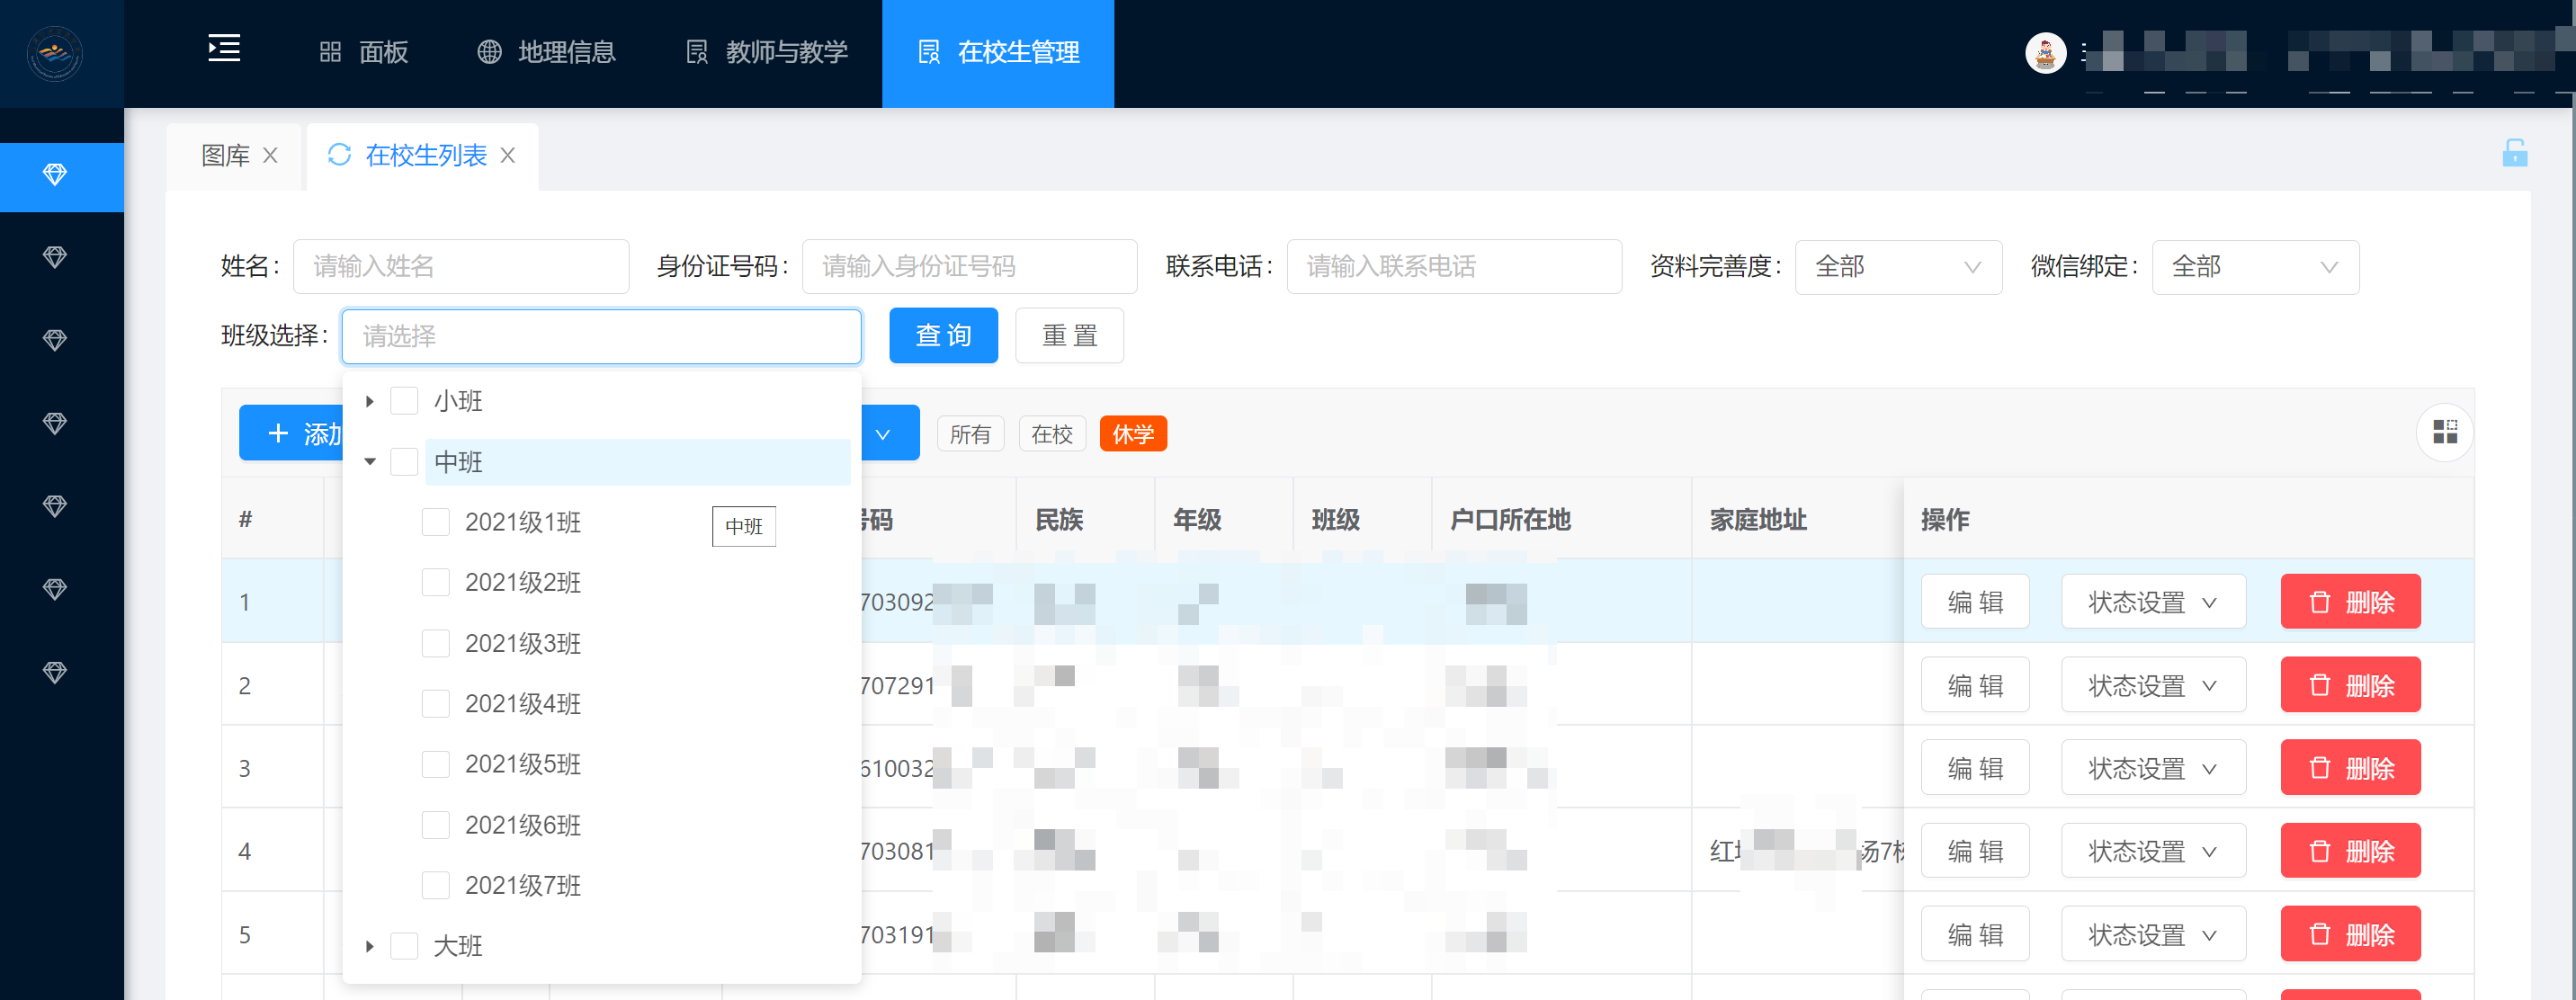Image resolution: width=2576 pixels, height=1000 pixels.
Task: Open the blue dropdown arrow button beside 所有
Action: click(883, 434)
